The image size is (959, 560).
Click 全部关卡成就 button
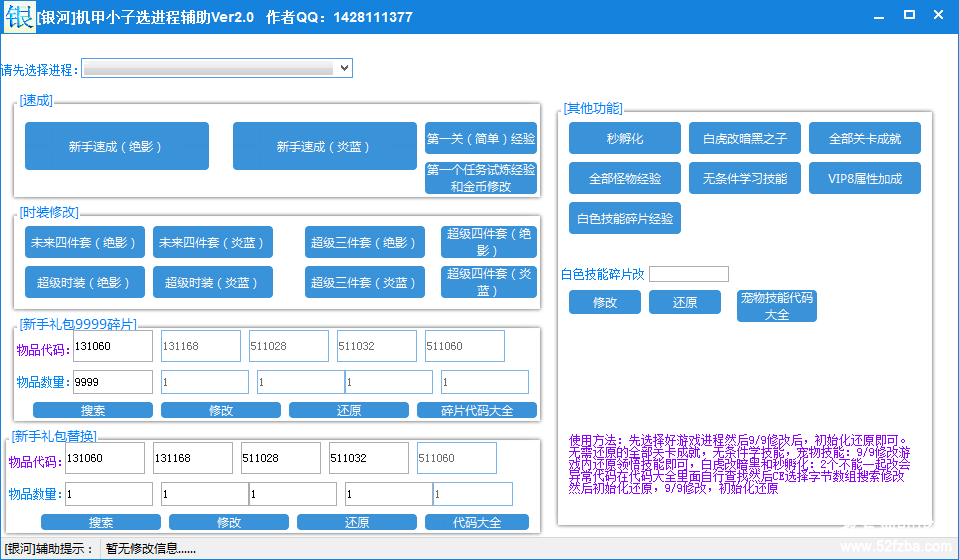pos(864,138)
